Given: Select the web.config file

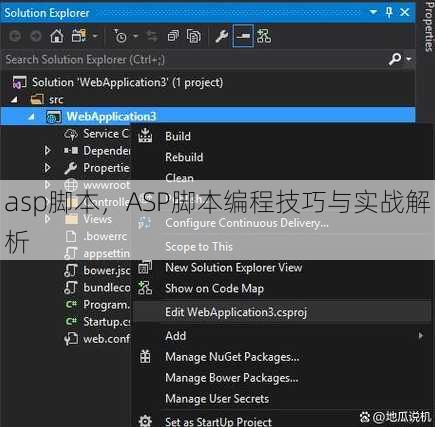Looking at the screenshot, I should click(106, 339).
